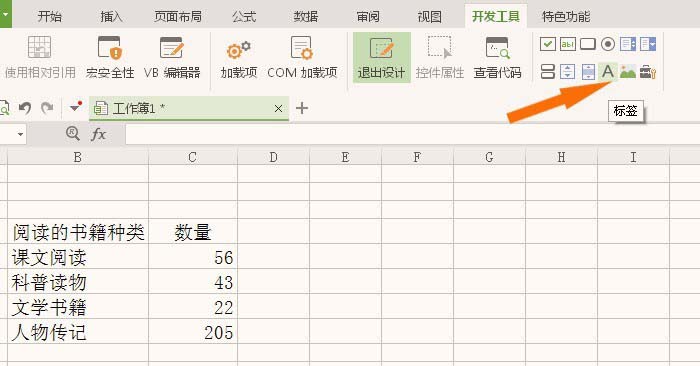The width and height of the screenshot is (700, 366).
Task: Switch to the 数据 tab
Action: pos(306,17)
